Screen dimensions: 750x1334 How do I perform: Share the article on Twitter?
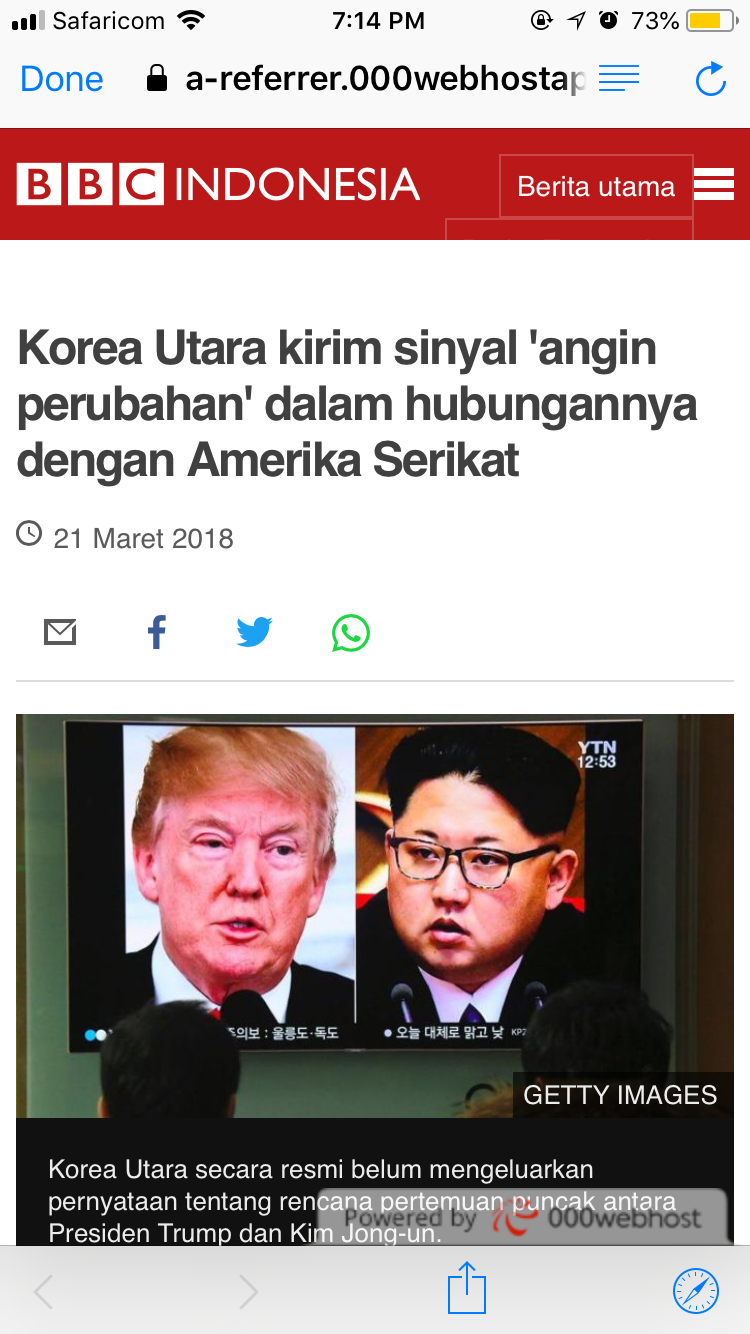click(x=254, y=633)
